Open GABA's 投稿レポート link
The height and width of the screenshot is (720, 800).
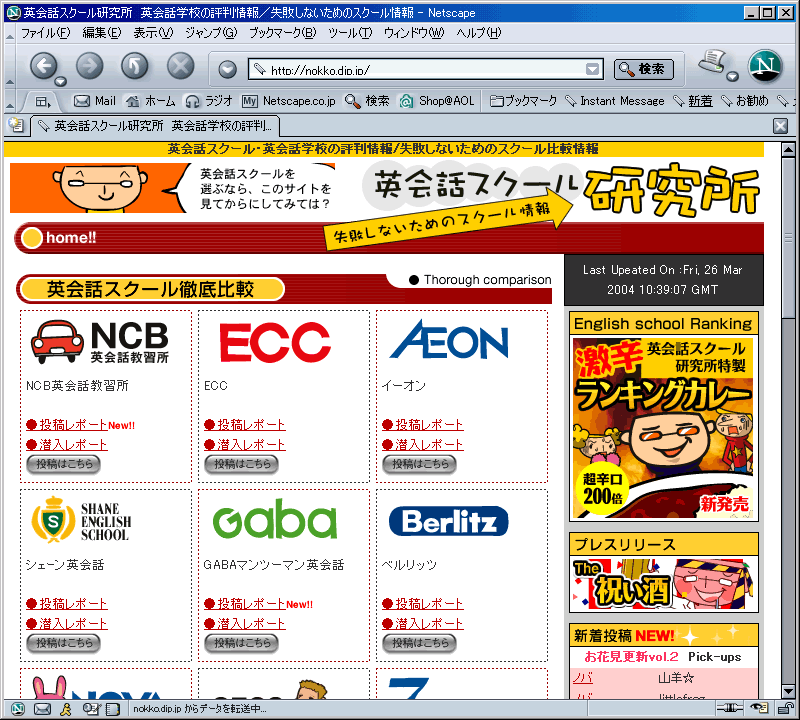tap(244, 604)
